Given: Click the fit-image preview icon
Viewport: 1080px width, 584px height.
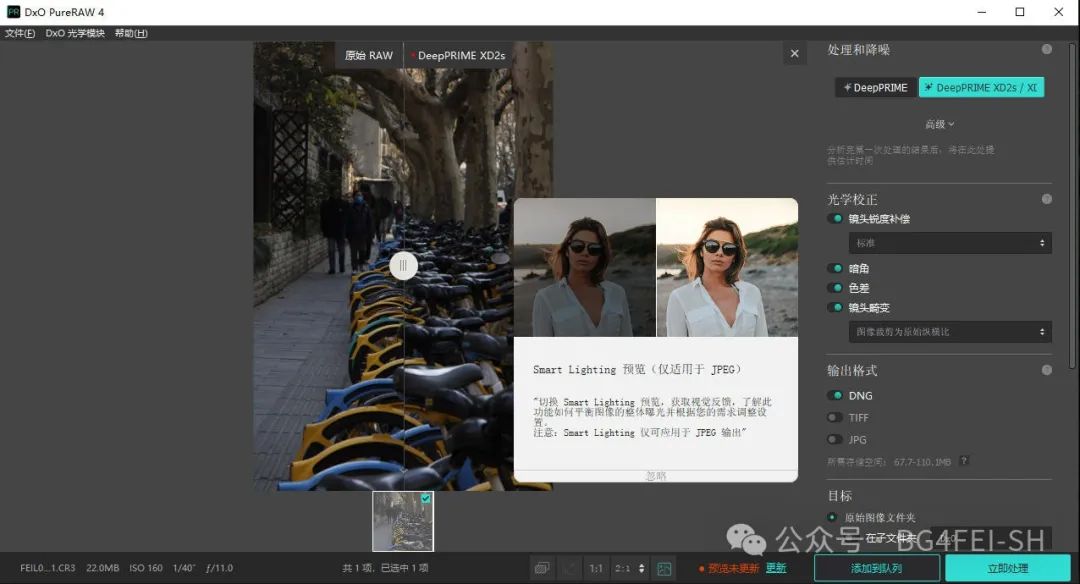Looking at the screenshot, I should (664, 568).
